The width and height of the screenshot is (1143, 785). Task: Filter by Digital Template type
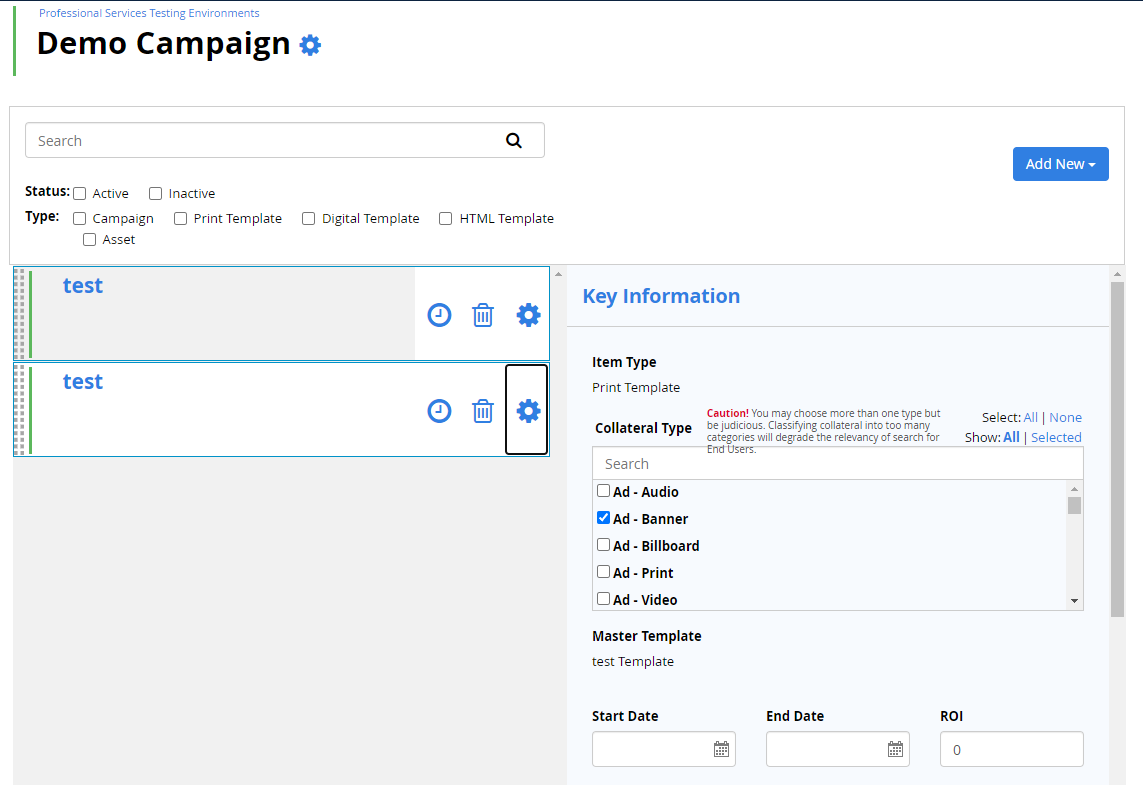pos(309,219)
